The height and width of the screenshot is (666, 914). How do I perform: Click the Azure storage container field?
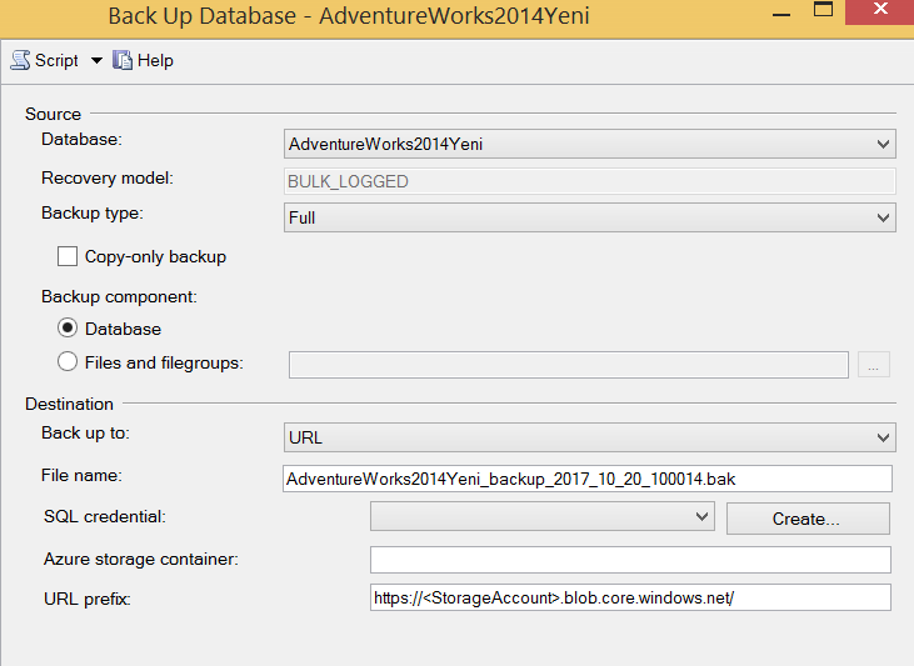click(x=631, y=559)
